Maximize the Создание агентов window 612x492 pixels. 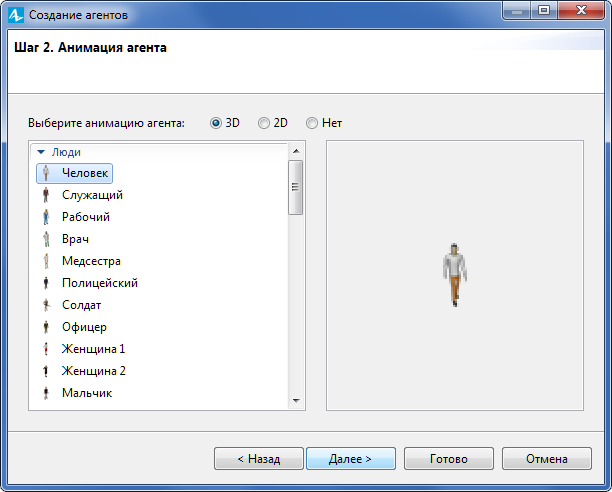click(544, 11)
